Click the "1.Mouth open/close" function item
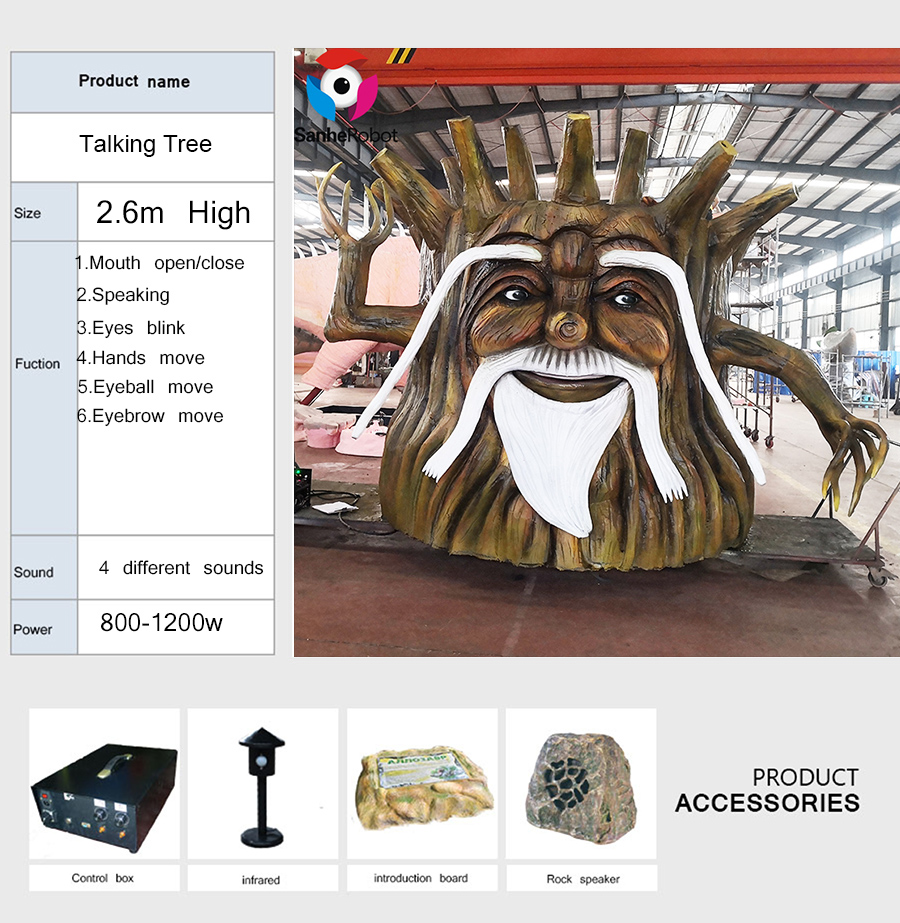 click(x=161, y=263)
